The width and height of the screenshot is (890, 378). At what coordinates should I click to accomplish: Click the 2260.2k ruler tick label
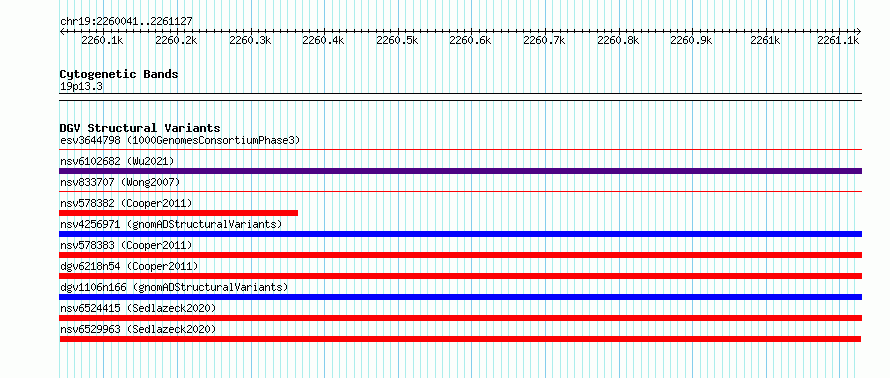[x=176, y=41]
